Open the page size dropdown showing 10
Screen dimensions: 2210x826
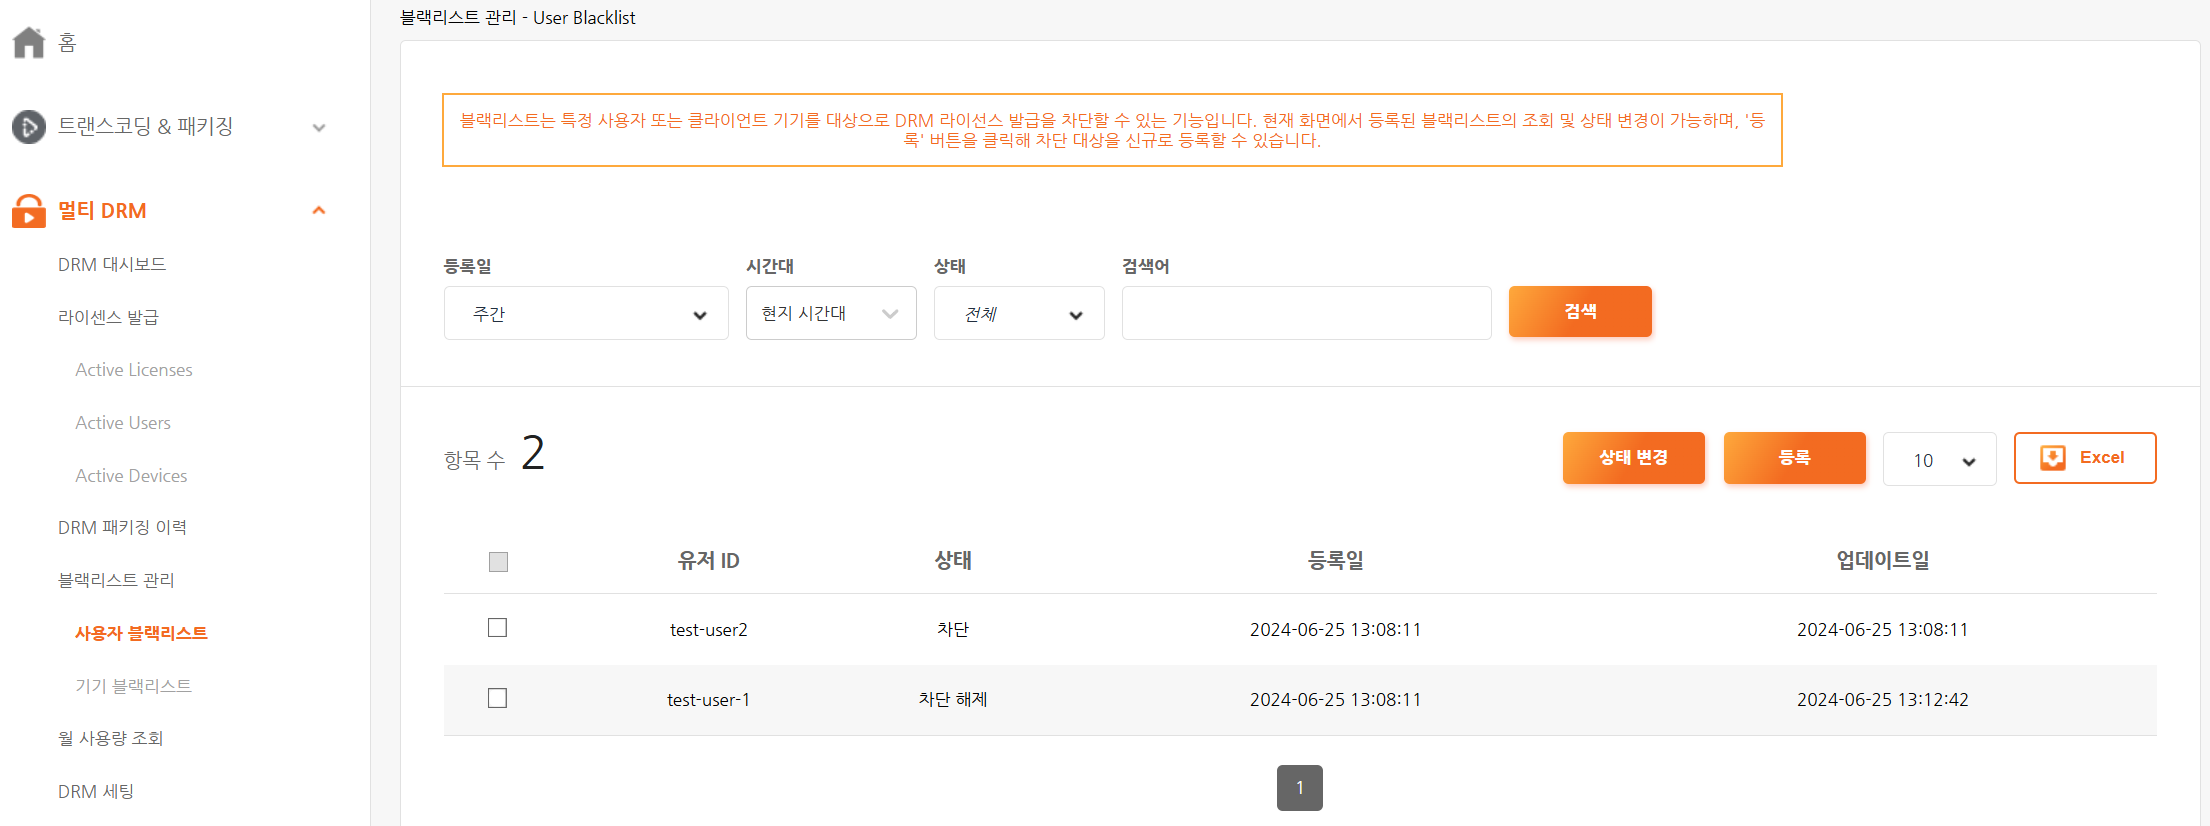coord(1938,460)
